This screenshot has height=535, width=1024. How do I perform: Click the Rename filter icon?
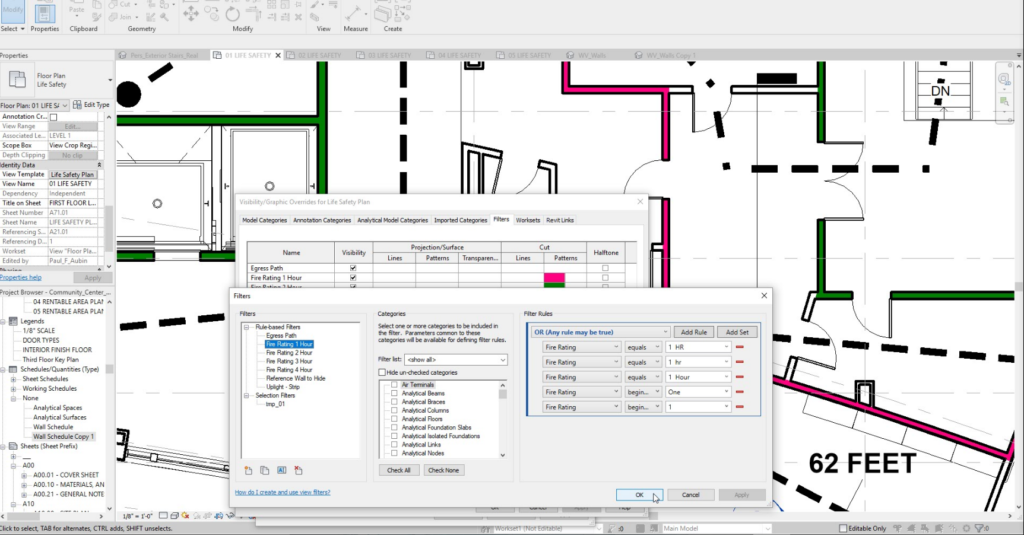281,470
